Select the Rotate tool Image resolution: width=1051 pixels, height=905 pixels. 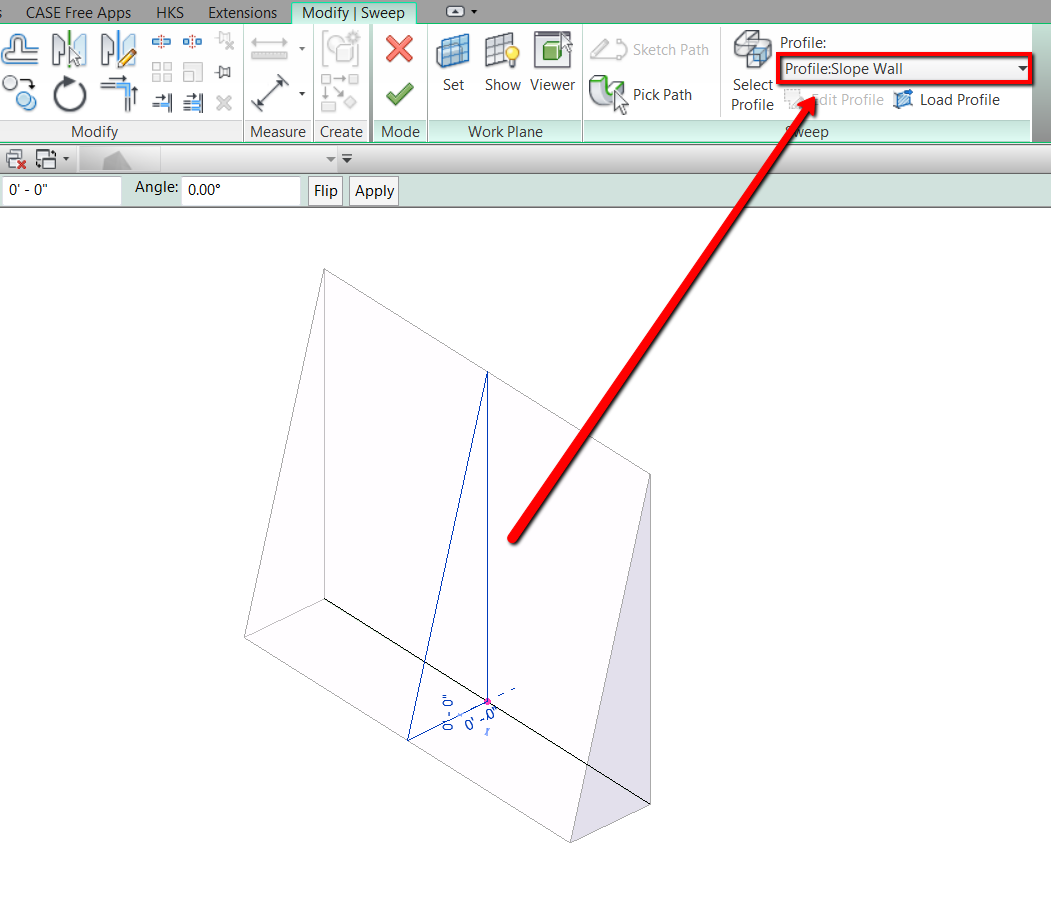coord(68,95)
